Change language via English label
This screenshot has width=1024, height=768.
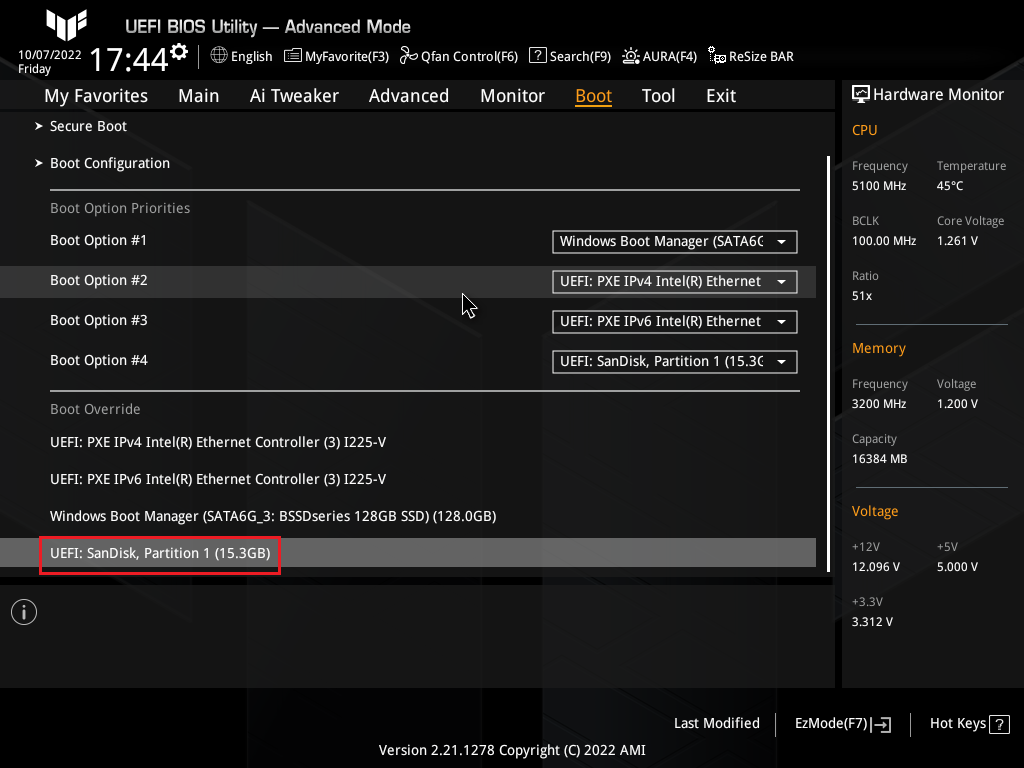click(x=251, y=56)
